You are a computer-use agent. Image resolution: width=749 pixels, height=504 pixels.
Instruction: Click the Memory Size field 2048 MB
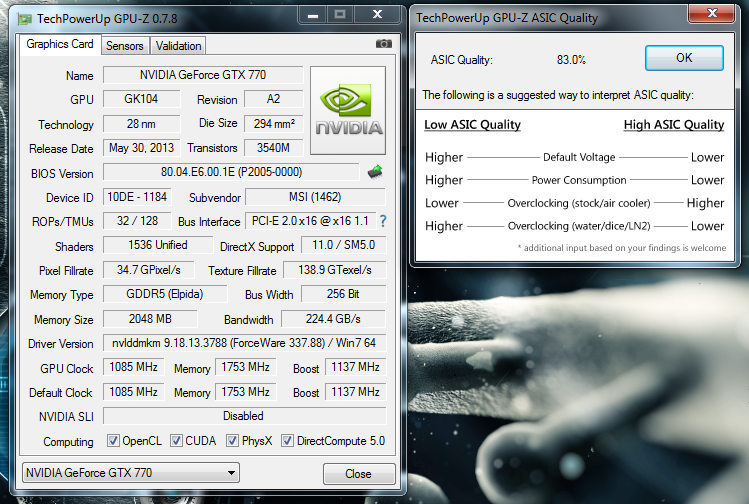click(x=150, y=319)
